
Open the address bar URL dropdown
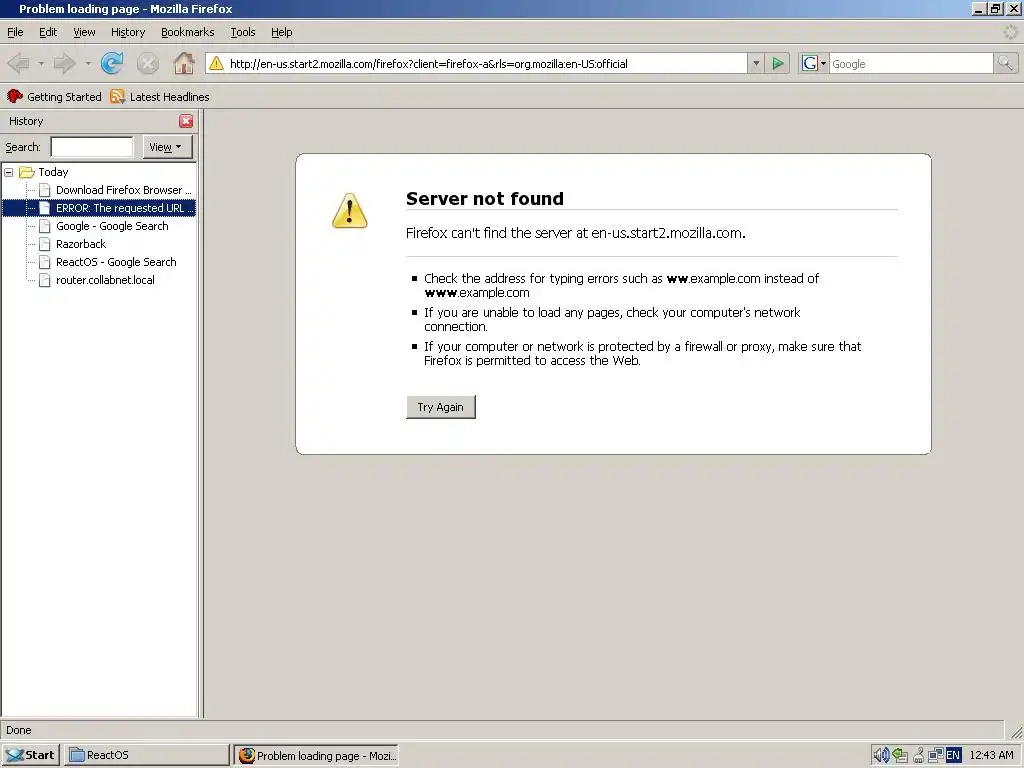coord(756,63)
